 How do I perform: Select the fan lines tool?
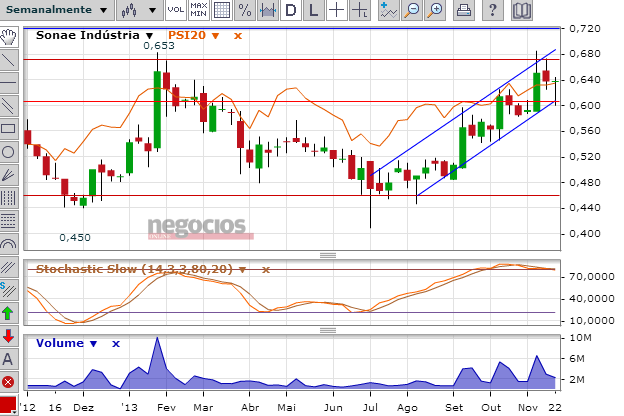pyautogui.click(x=8, y=175)
